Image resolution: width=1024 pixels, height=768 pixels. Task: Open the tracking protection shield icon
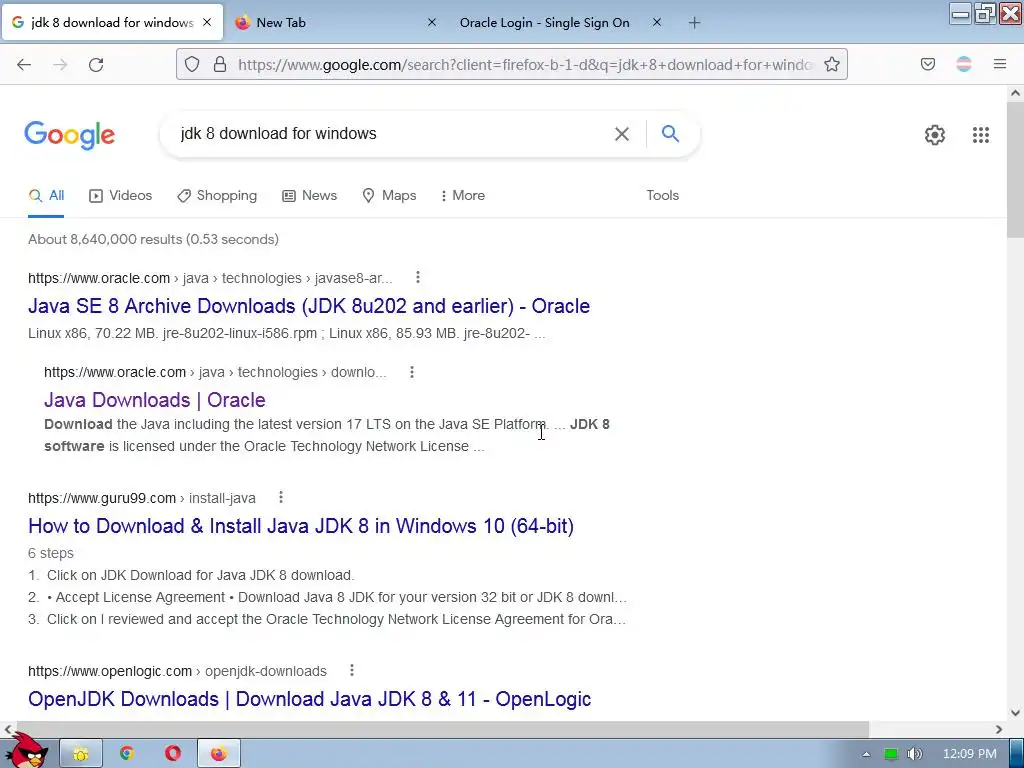(191, 64)
